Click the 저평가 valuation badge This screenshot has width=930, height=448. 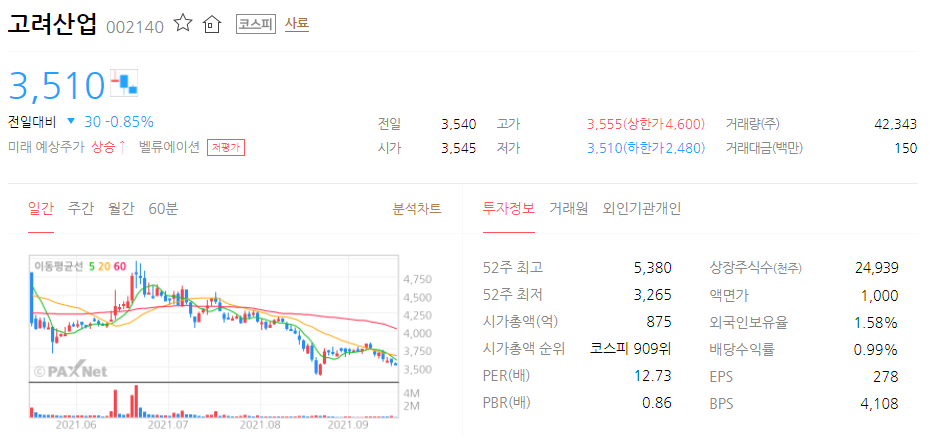tap(226, 148)
